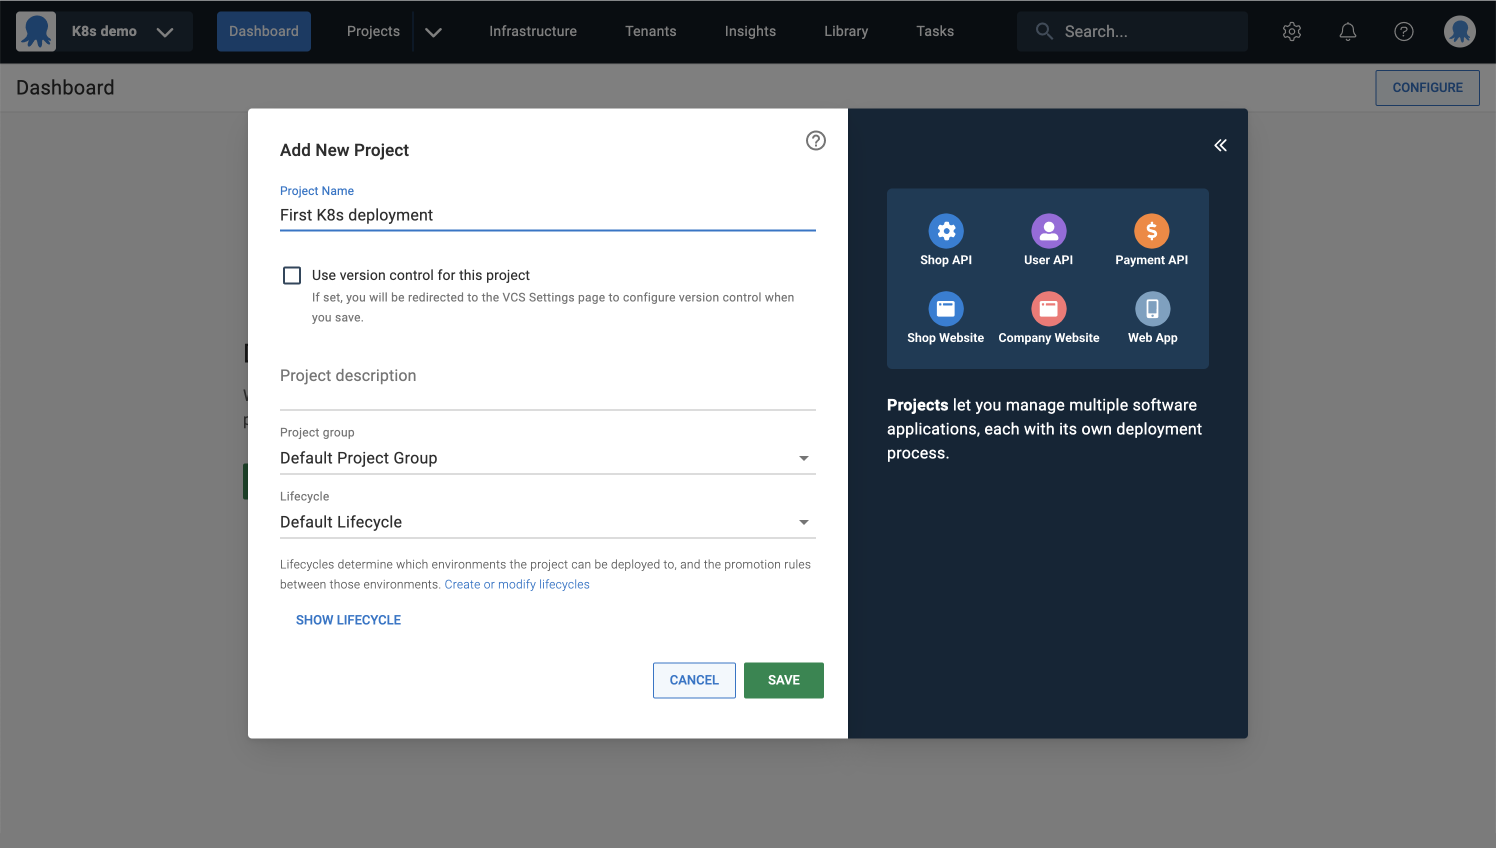Screen dimensions: 1496x848
Task: Open notifications via the bell icon
Action: click(1347, 31)
